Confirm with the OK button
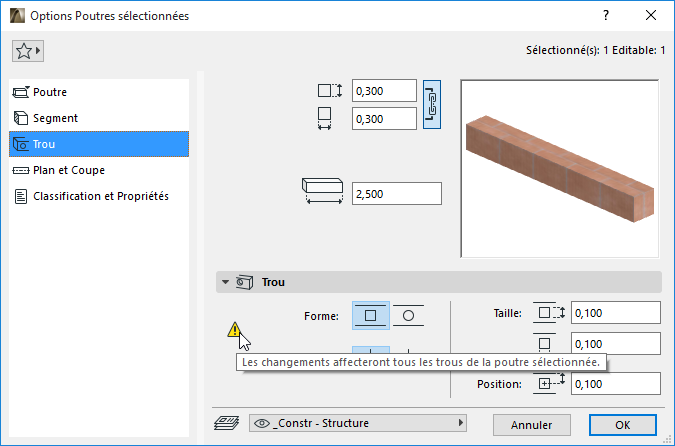Image resolution: width=675 pixels, height=446 pixels. (622, 425)
